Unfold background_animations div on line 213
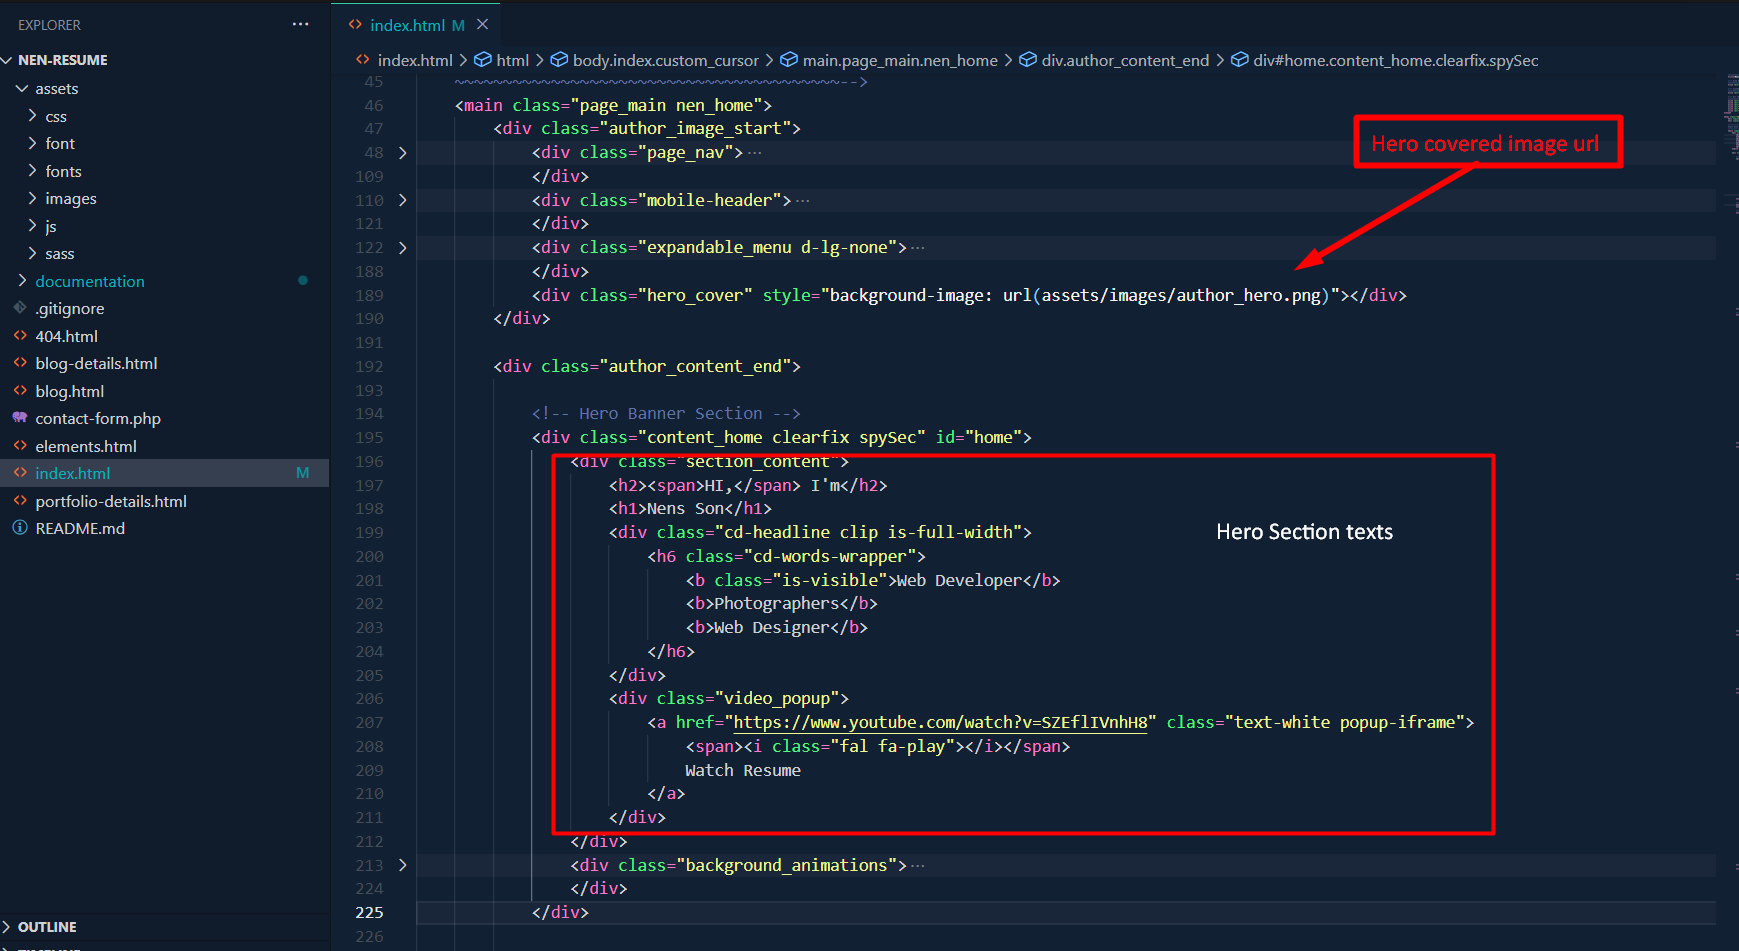This screenshot has height=951, width=1739. pyautogui.click(x=402, y=865)
